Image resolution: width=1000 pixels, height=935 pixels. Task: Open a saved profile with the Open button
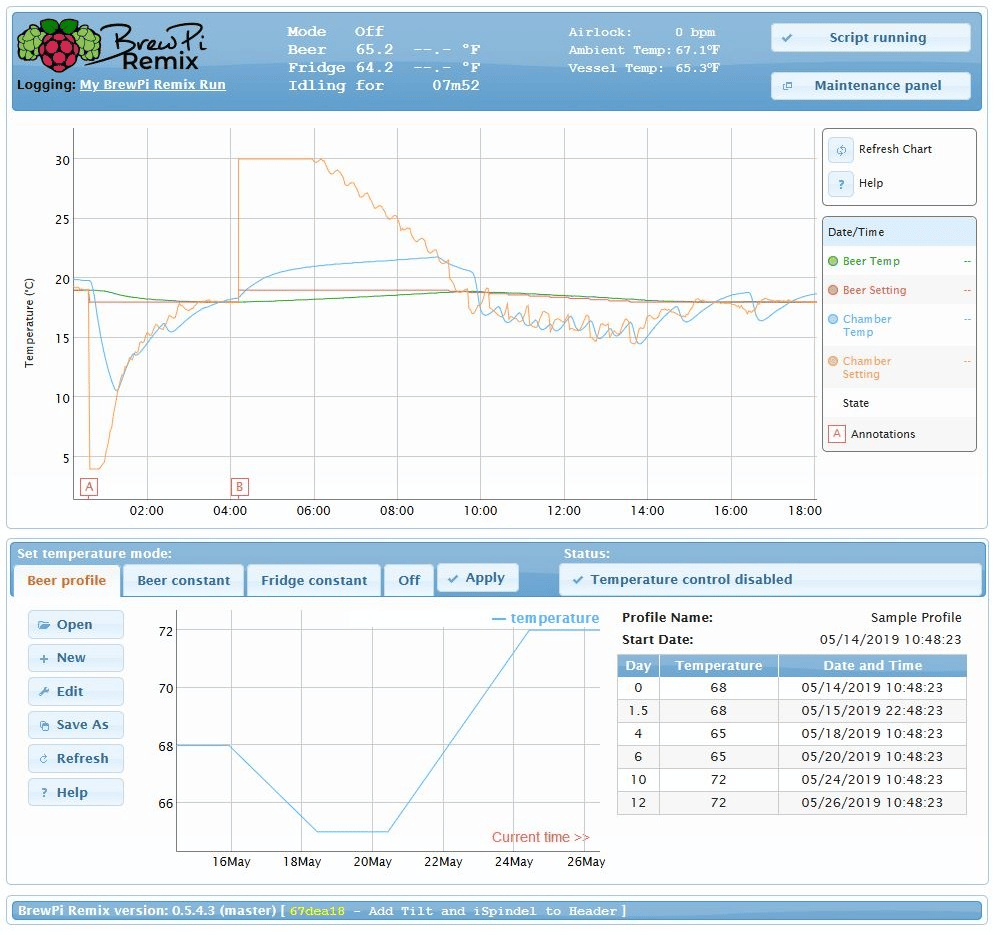coord(76,625)
